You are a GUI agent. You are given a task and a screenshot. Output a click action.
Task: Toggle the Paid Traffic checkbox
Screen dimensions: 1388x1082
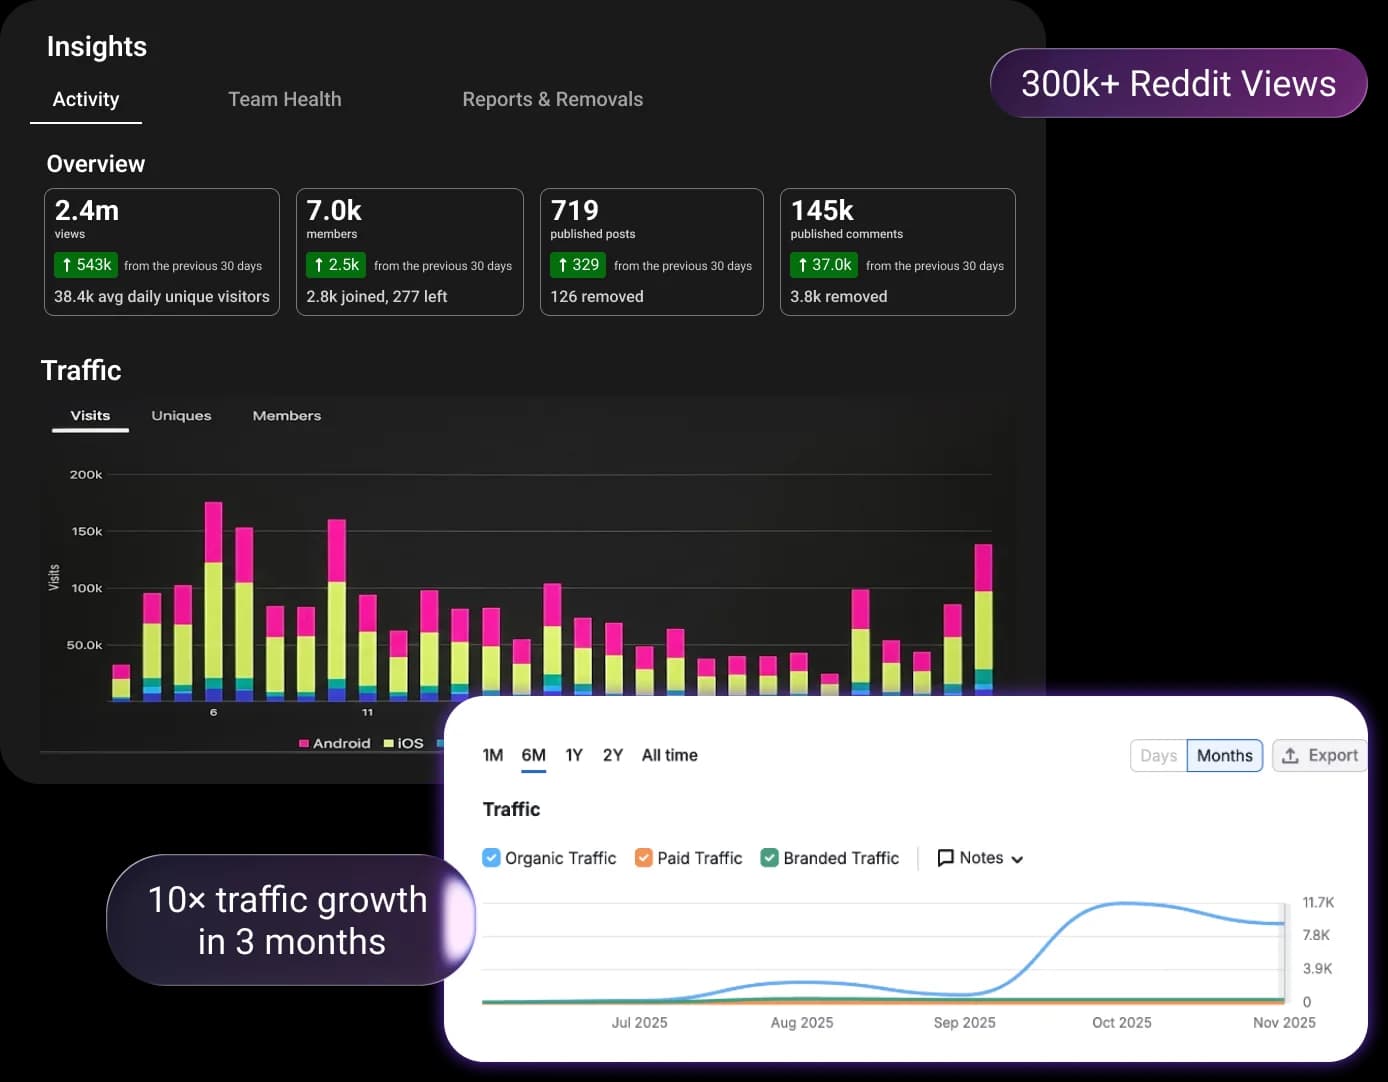point(643,858)
